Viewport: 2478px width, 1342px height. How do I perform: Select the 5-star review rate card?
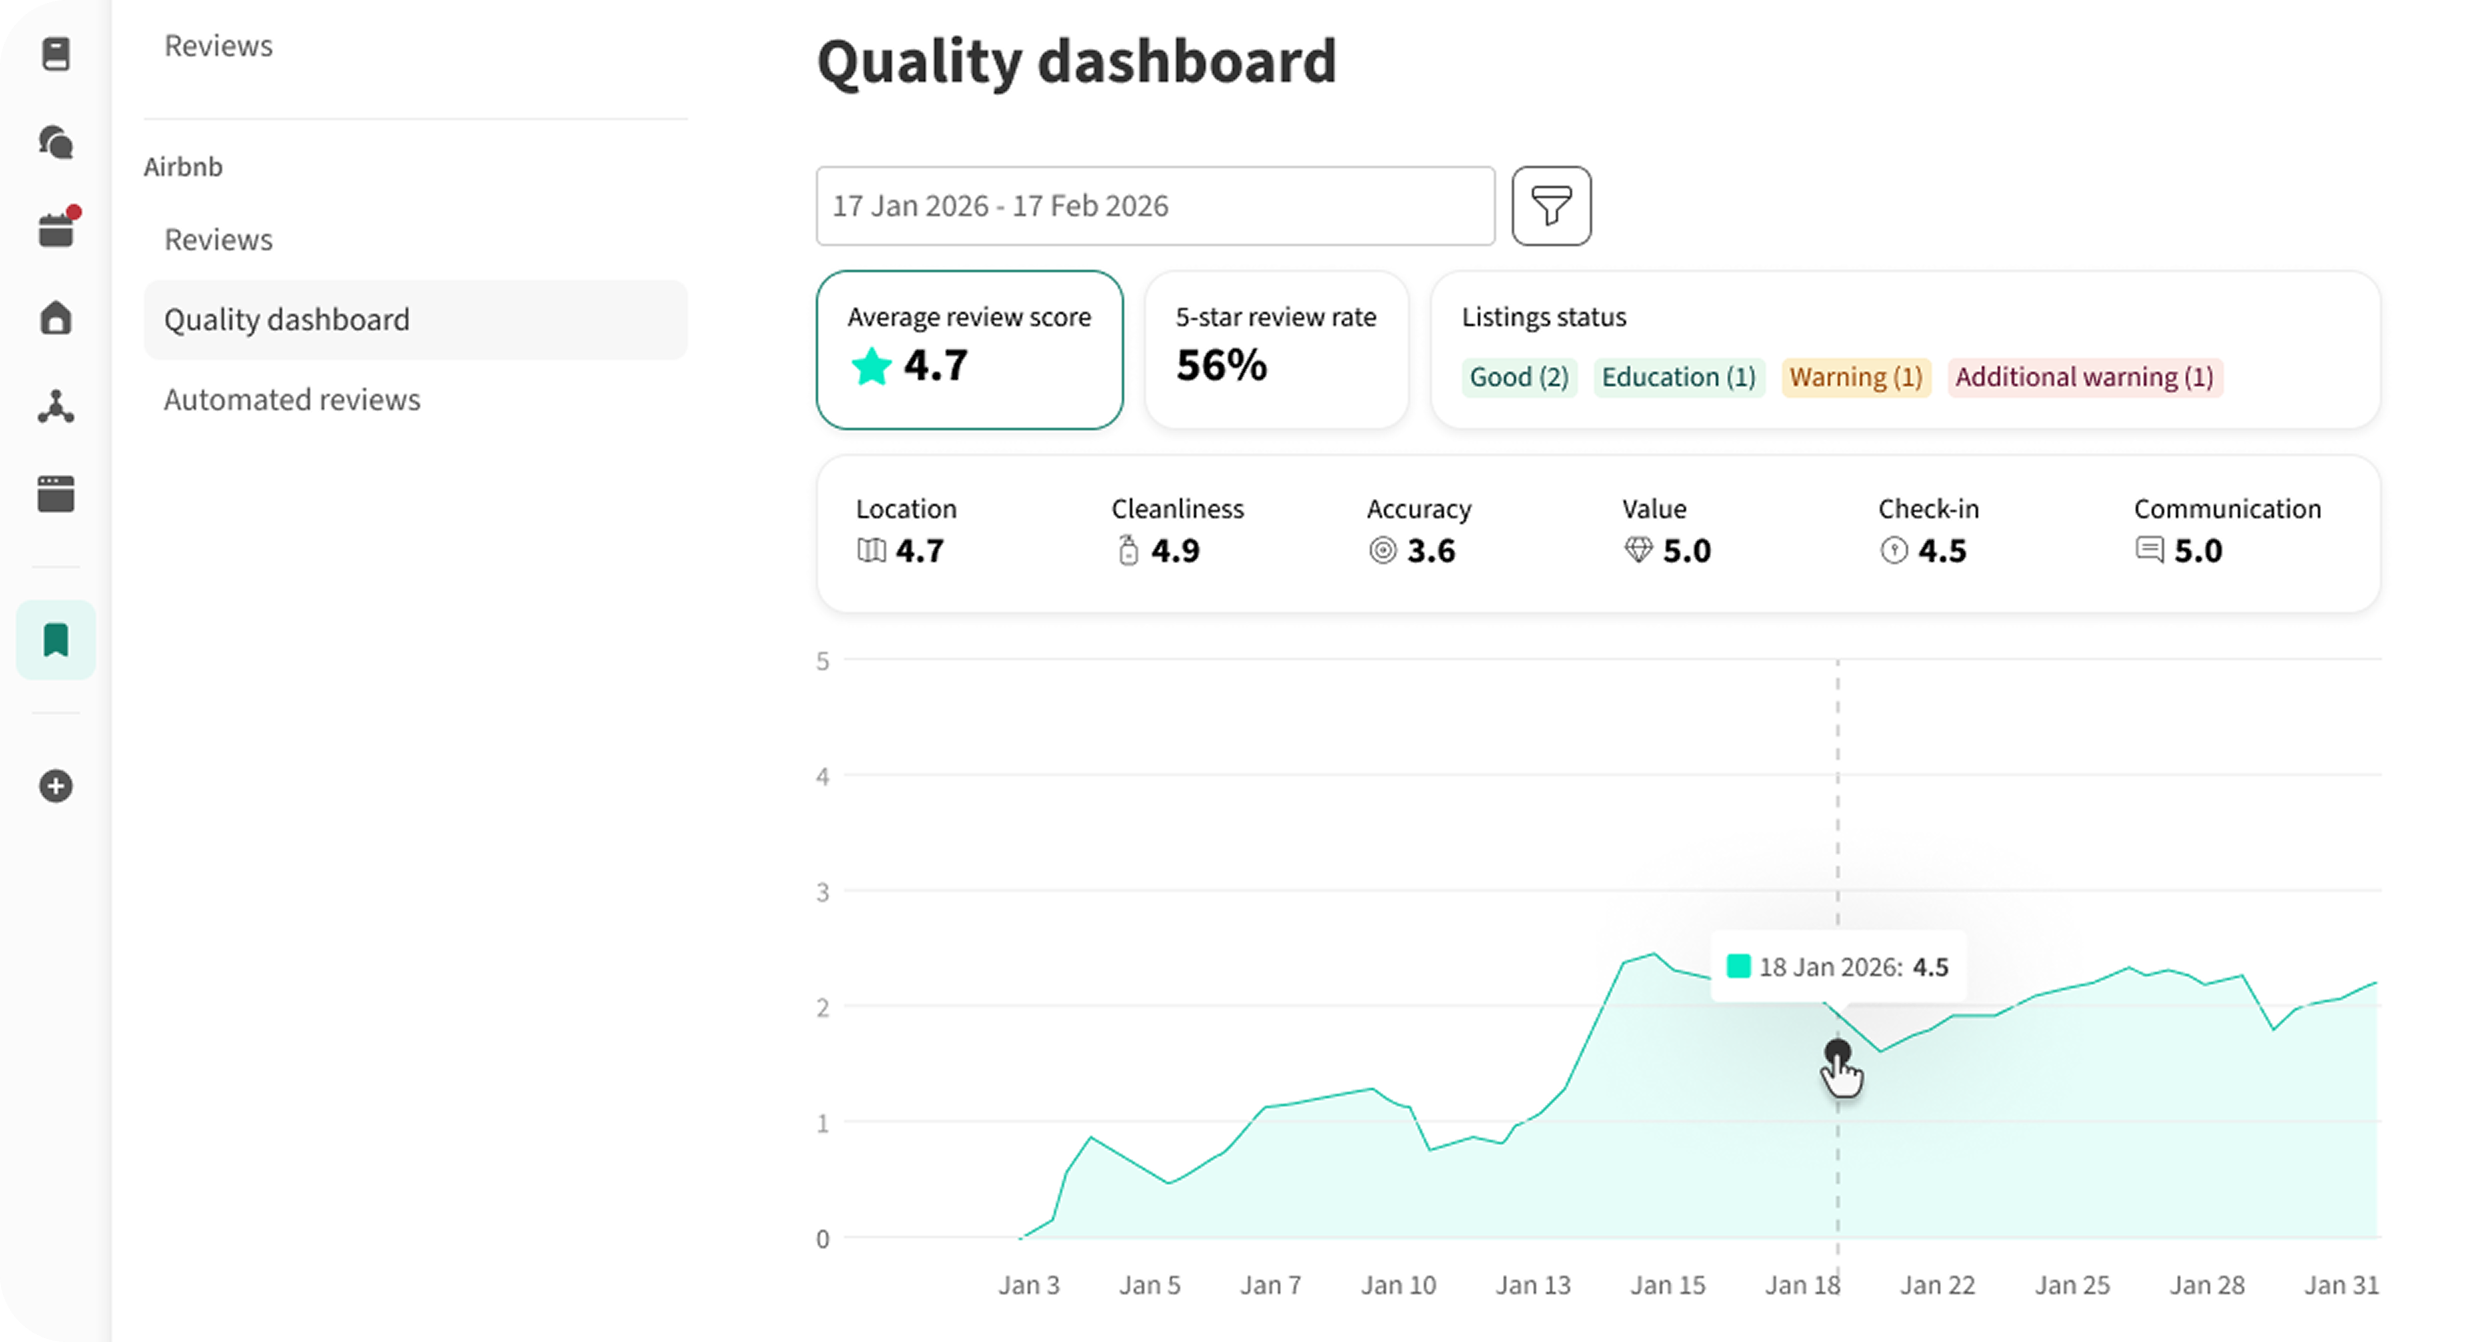point(1276,349)
